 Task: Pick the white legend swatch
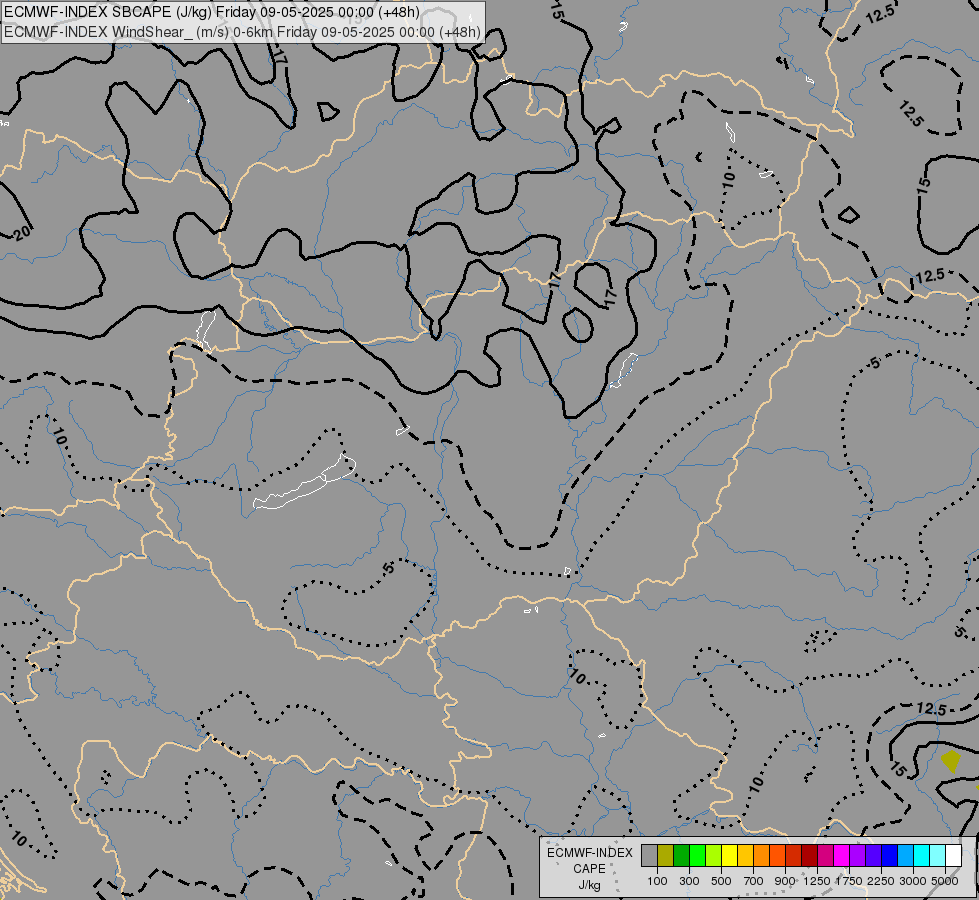954,856
